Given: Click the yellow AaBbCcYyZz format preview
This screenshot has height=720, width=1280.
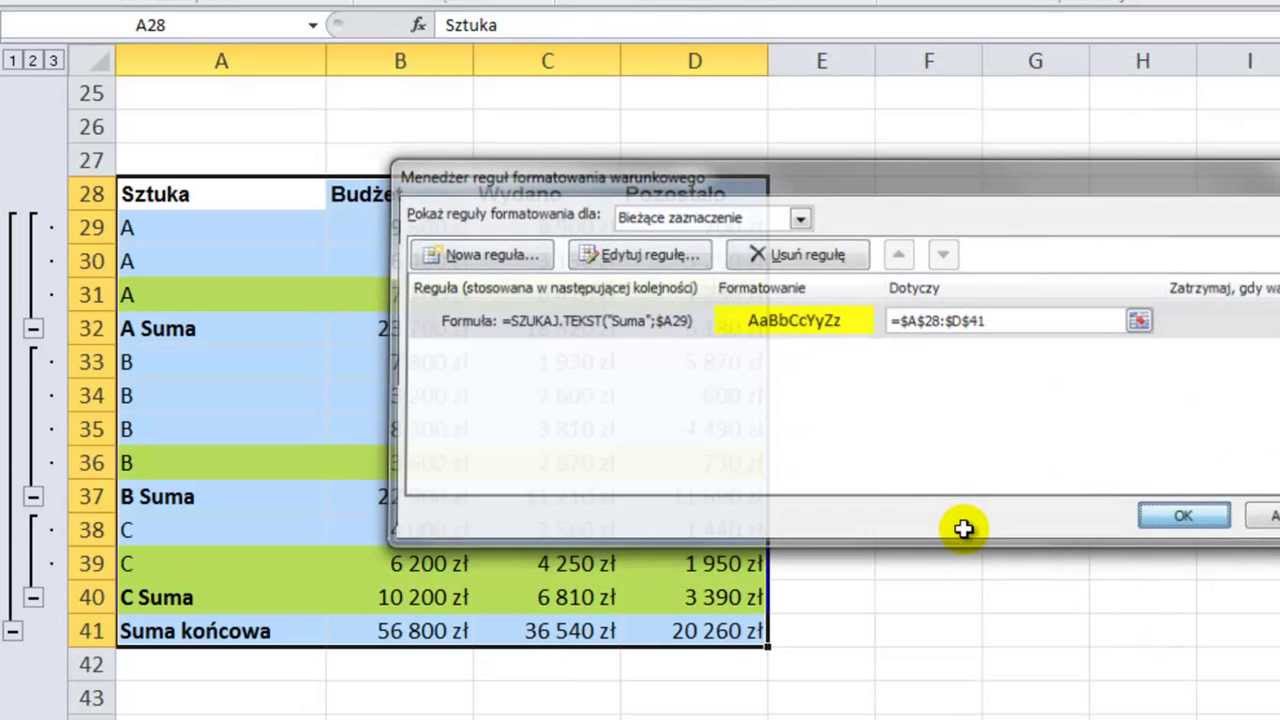Looking at the screenshot, I should pyautogui.click(x=794, y=321).
